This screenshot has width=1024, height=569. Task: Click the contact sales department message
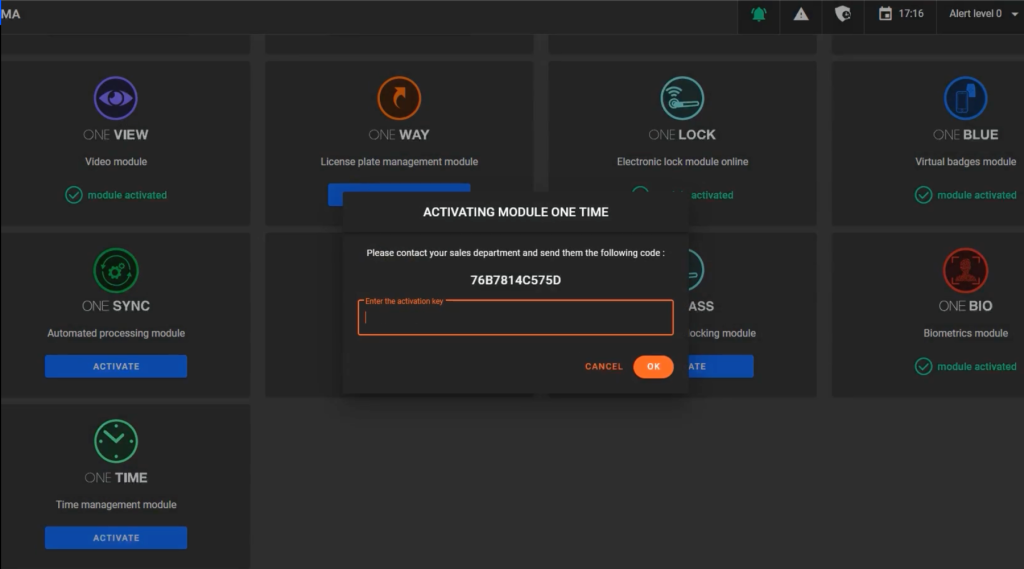tap(515, 253)
